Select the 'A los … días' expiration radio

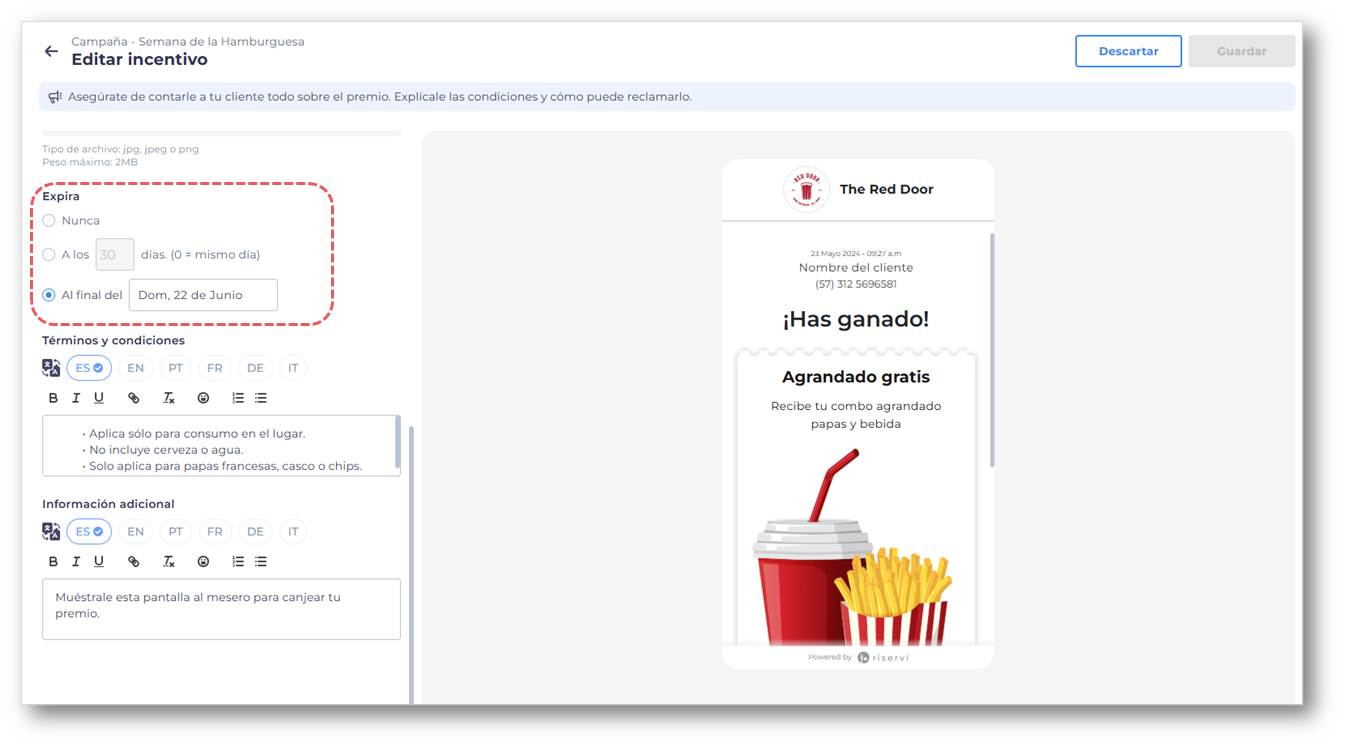[x=49, y=254]
